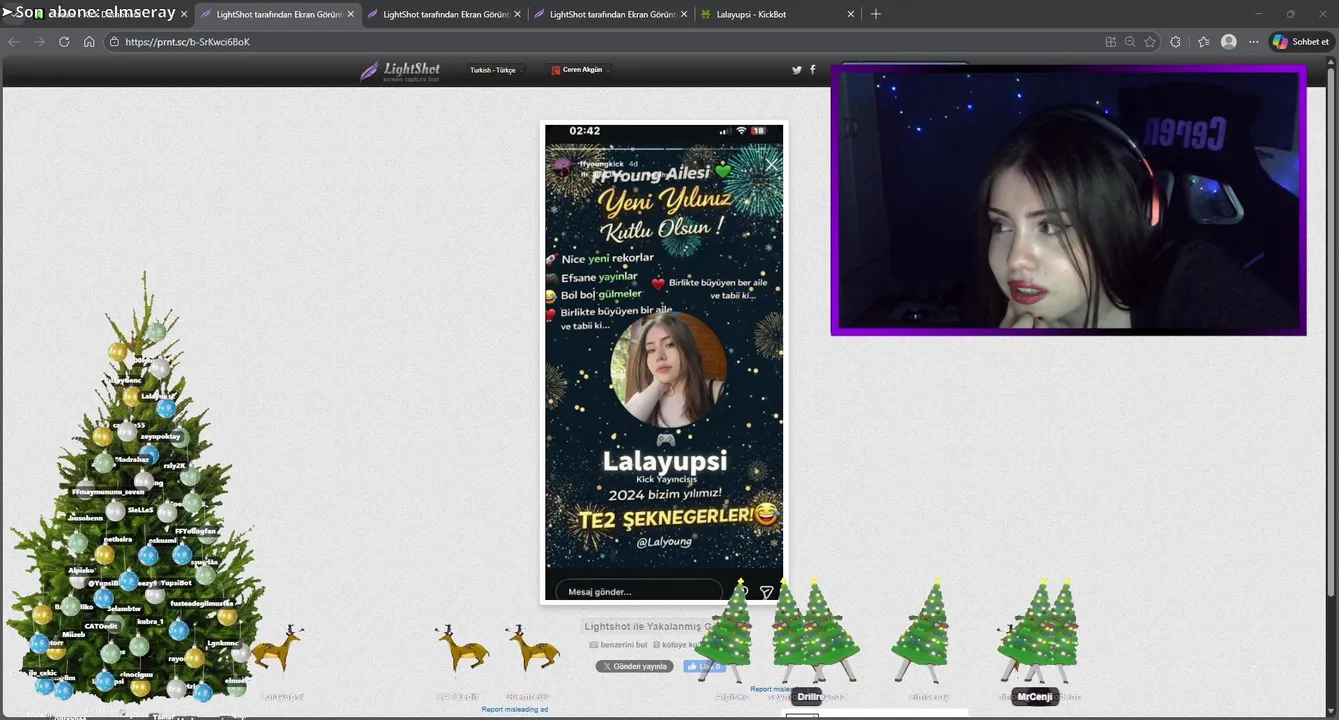Expand the Turkish - Türkçe language dropdown
1339x720 pixels.
(496, 70)
